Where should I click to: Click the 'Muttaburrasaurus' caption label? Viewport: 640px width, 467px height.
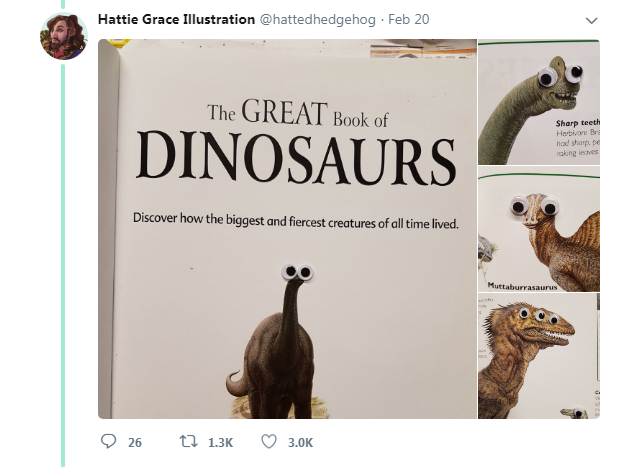click(521, 285)
